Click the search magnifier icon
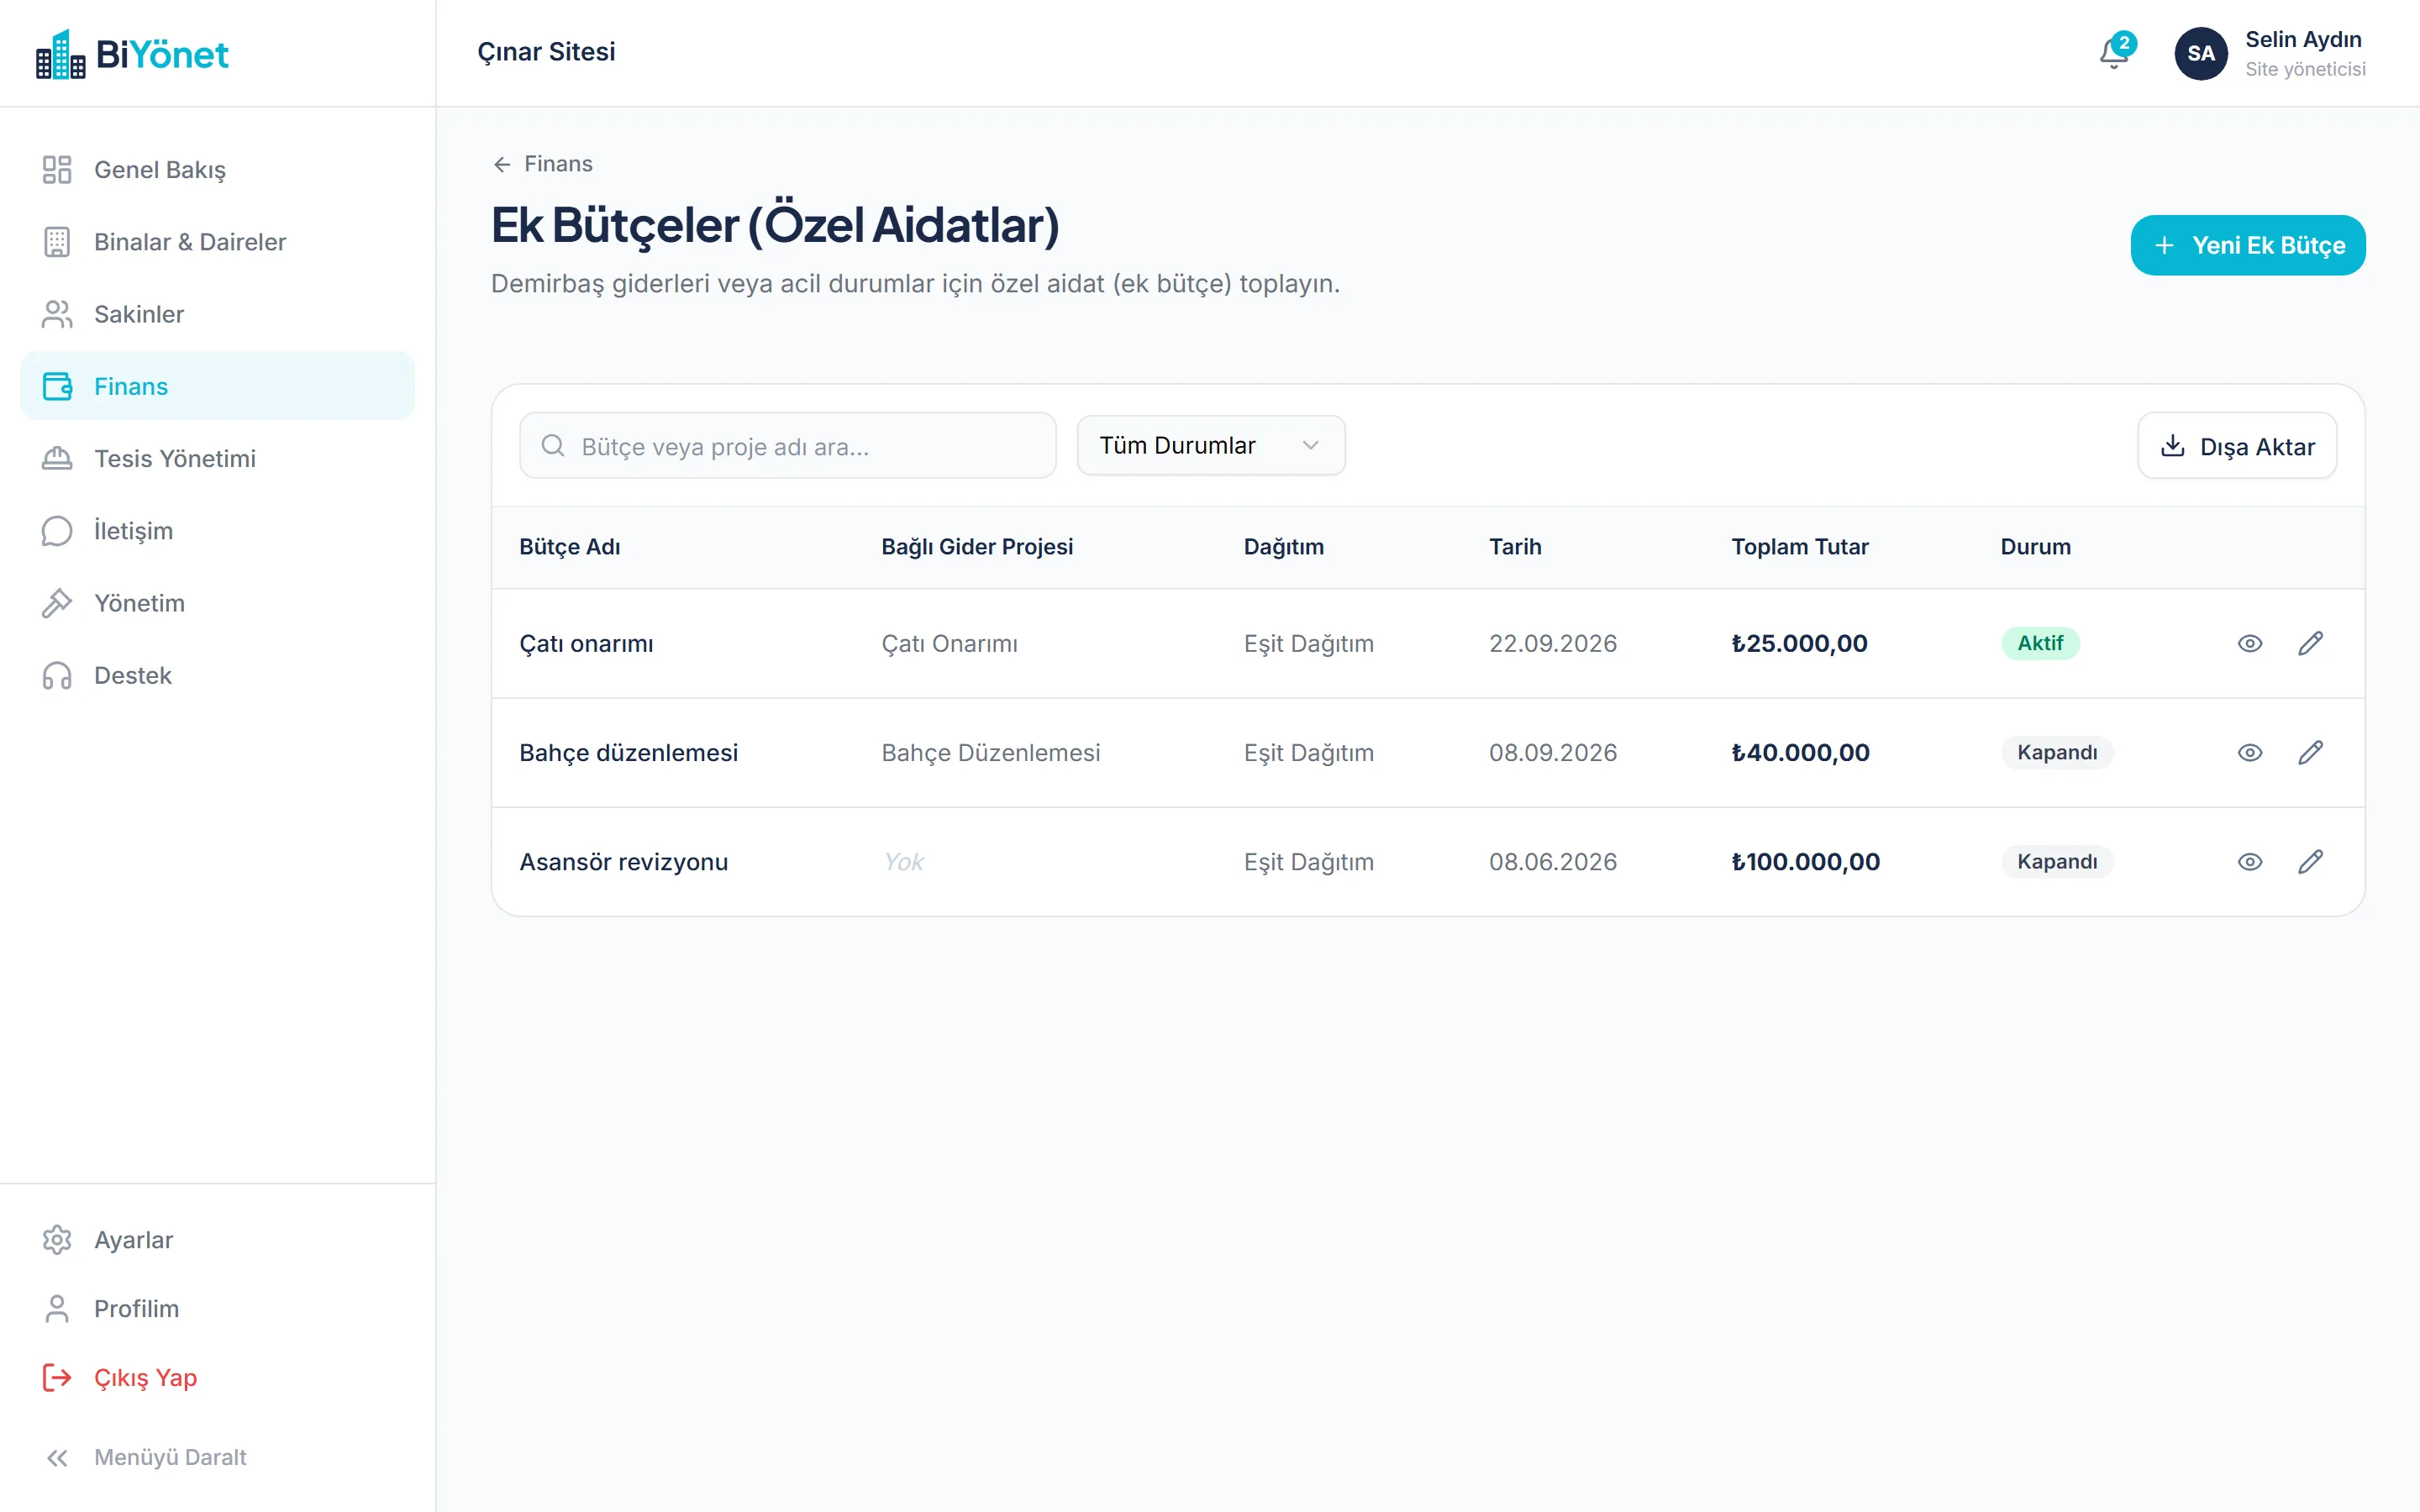2420x1512 pixels. [553, 445]
